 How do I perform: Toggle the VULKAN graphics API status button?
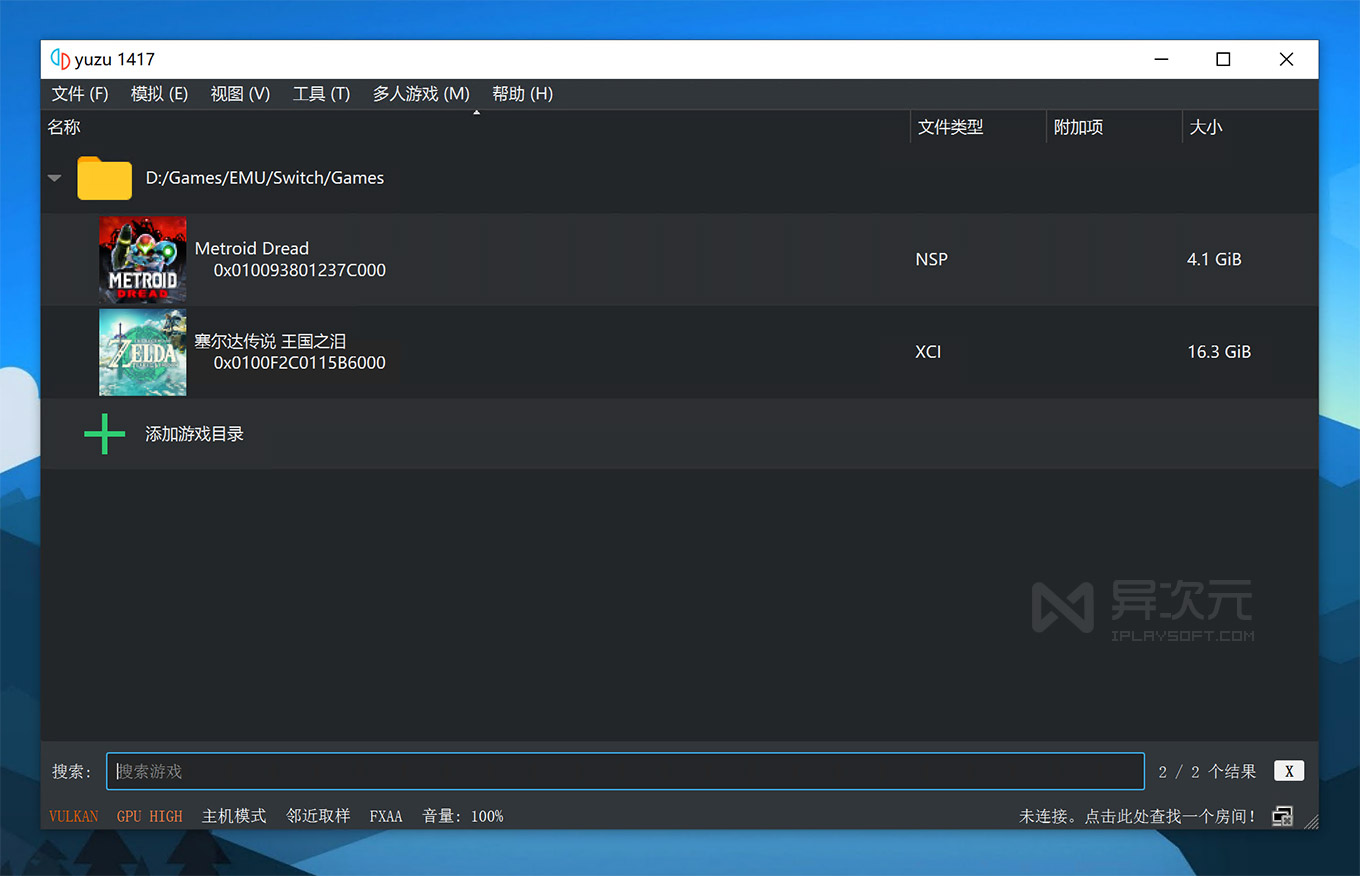[x=74, y=816]
